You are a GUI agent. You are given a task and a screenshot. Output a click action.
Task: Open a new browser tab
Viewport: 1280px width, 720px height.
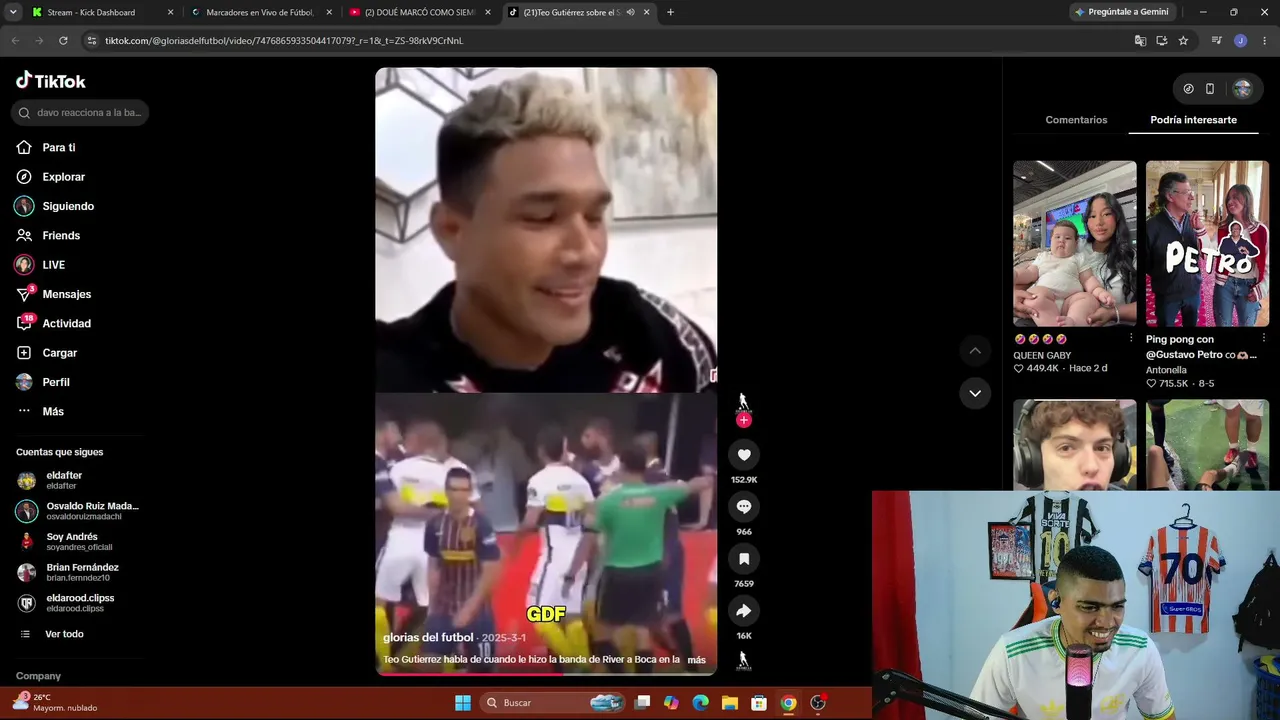tap(670, 12)
